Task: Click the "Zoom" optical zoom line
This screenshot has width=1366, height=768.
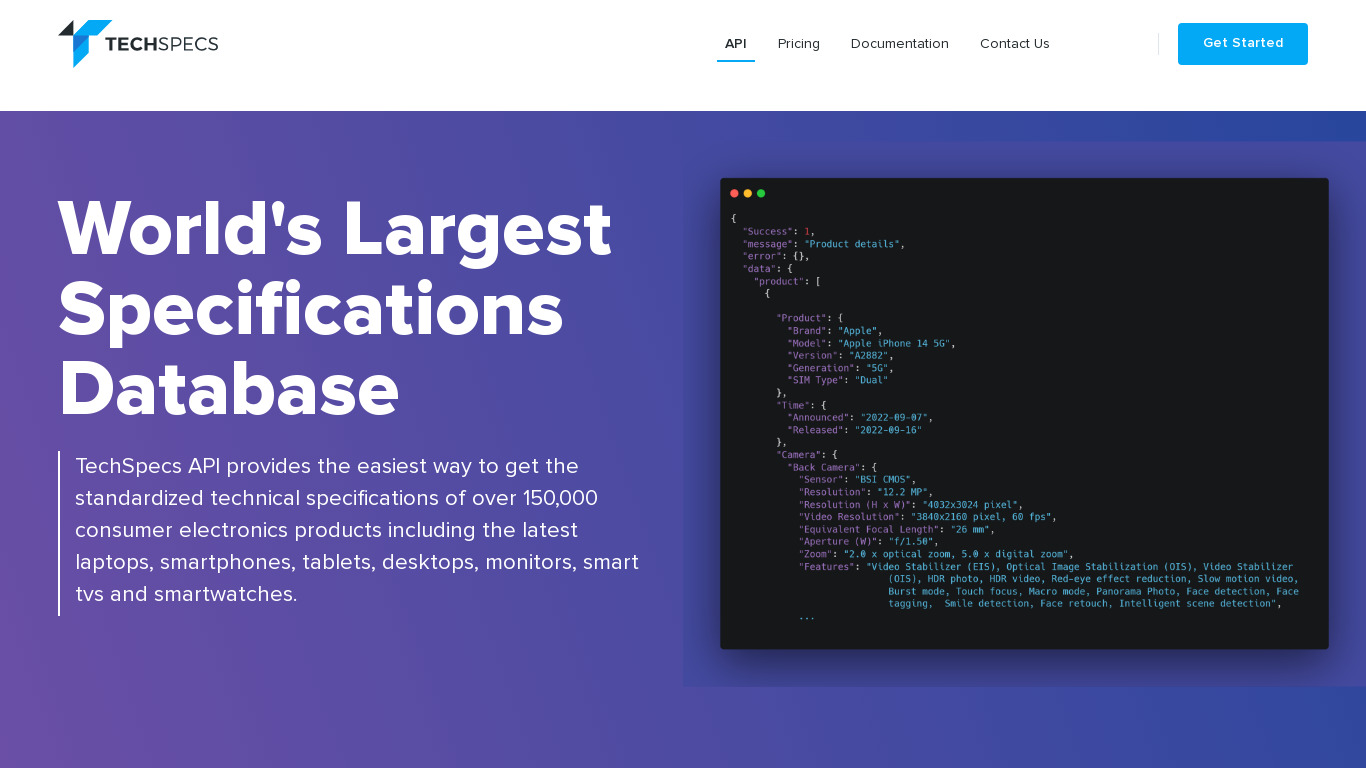Action: (936, 554)
